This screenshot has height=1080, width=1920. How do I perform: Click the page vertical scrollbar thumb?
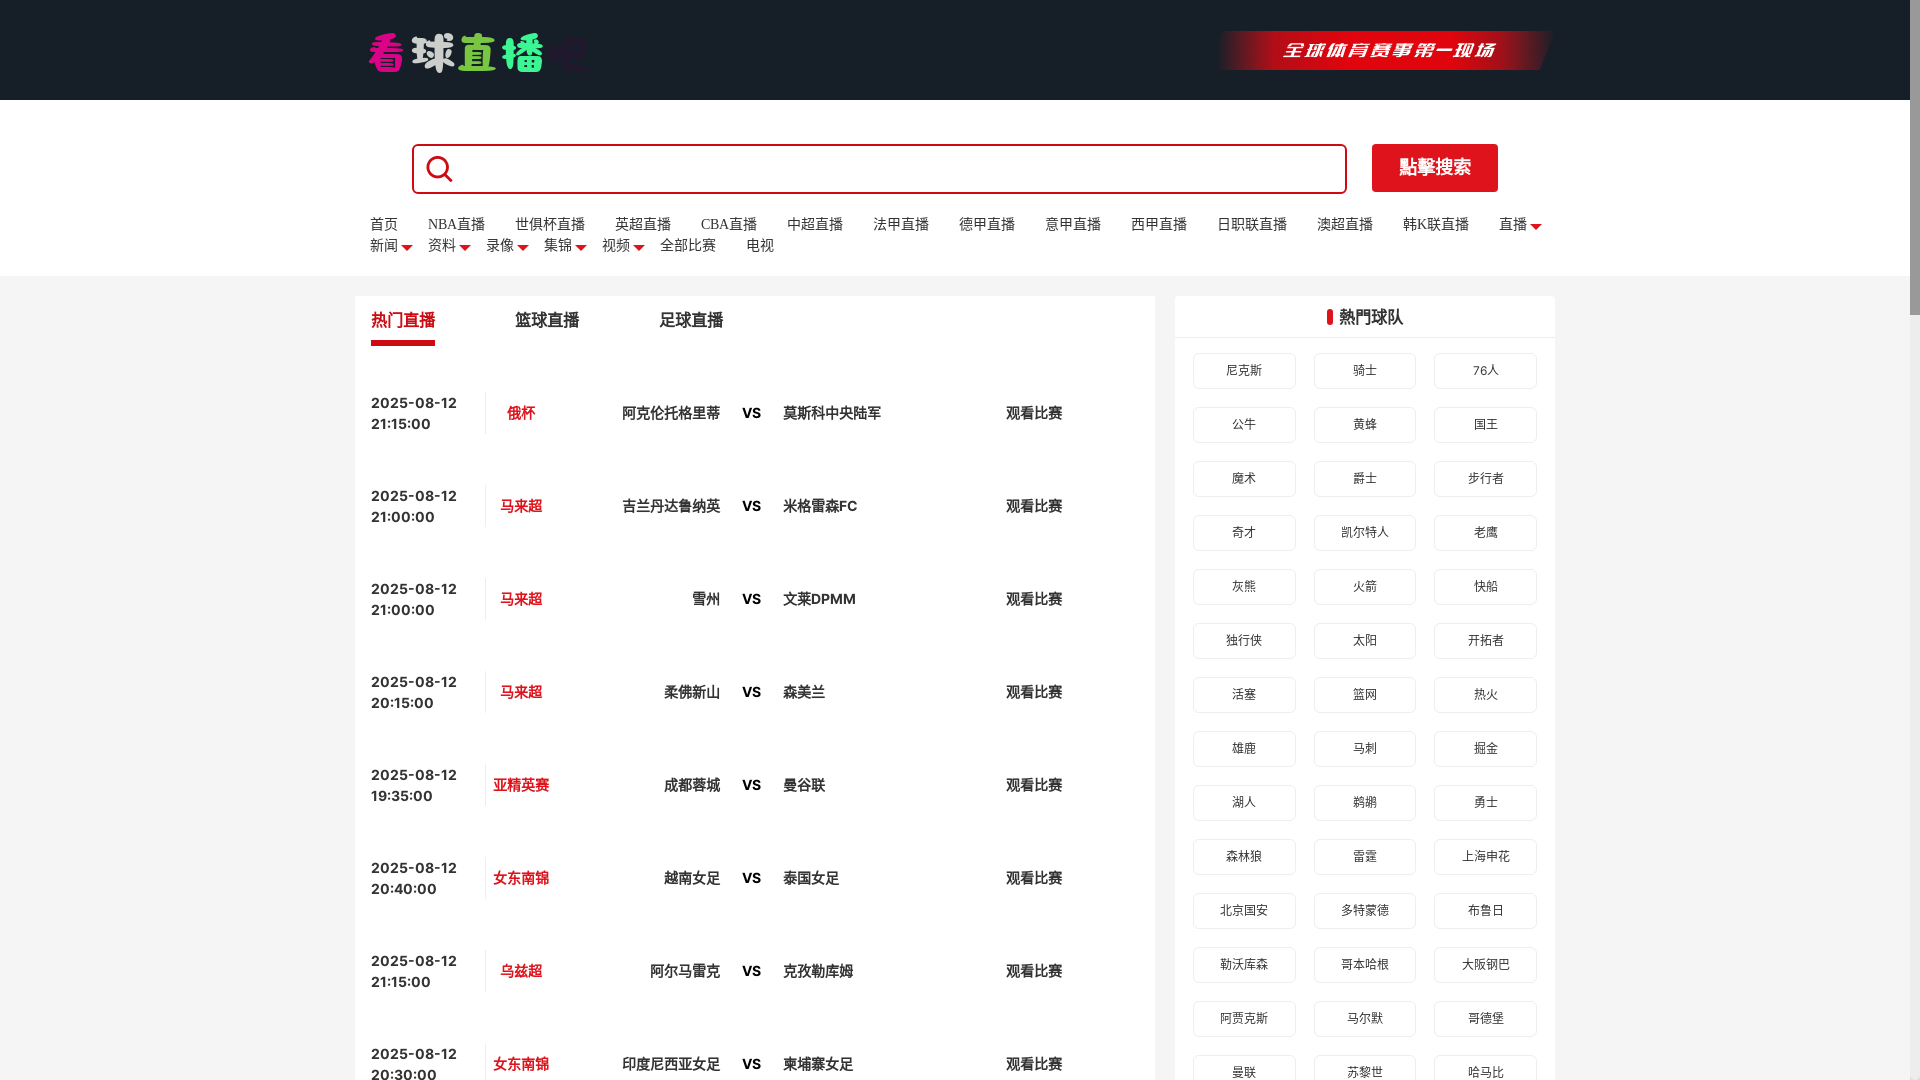click(x=1915, y=158)
